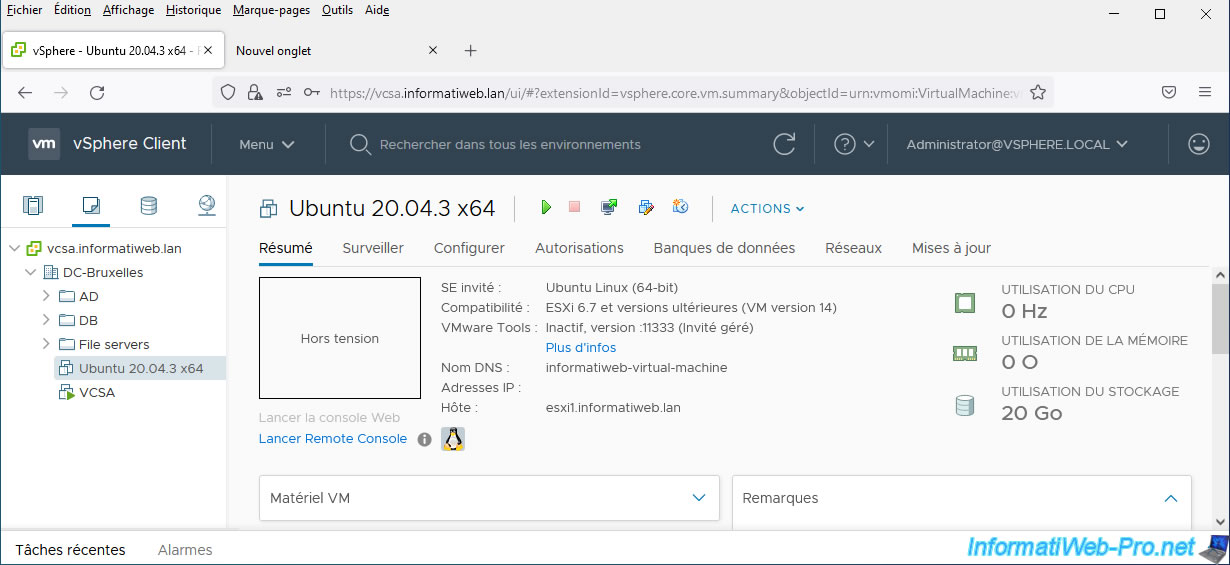1230x565 pixels.
Task: Switch to the Surveiller tab
Action: [x=373, y=248]
